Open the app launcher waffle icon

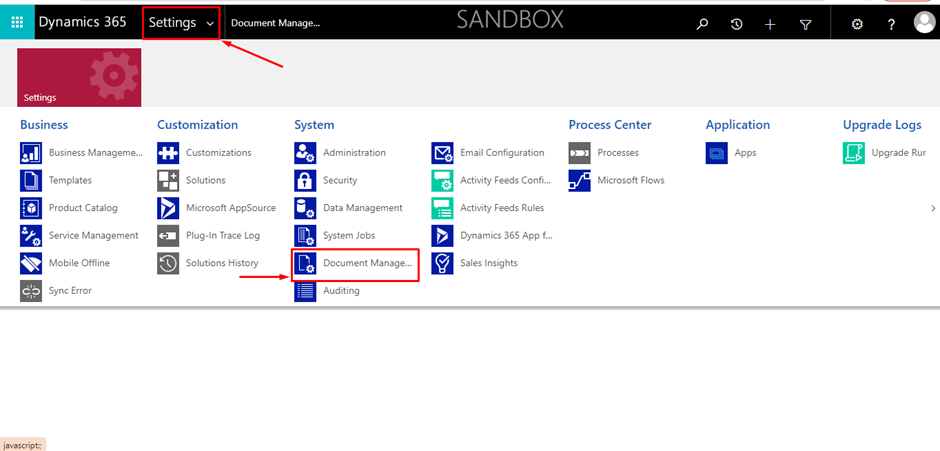pyautogui.click(x=17, y=23)
